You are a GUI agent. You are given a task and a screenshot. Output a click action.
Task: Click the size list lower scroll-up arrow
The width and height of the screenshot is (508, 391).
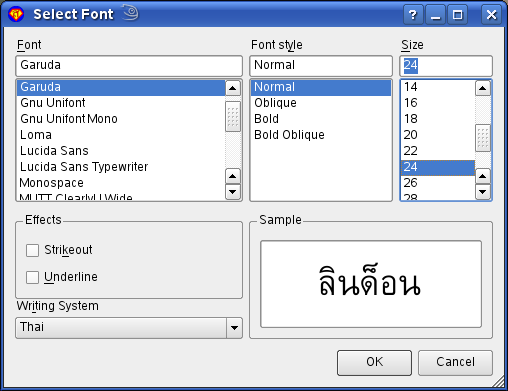coord(483,176)
